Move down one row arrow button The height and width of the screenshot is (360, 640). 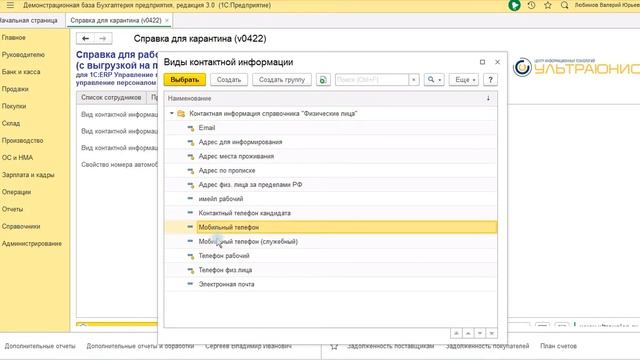pyautogui.click(x=480, y=333)
